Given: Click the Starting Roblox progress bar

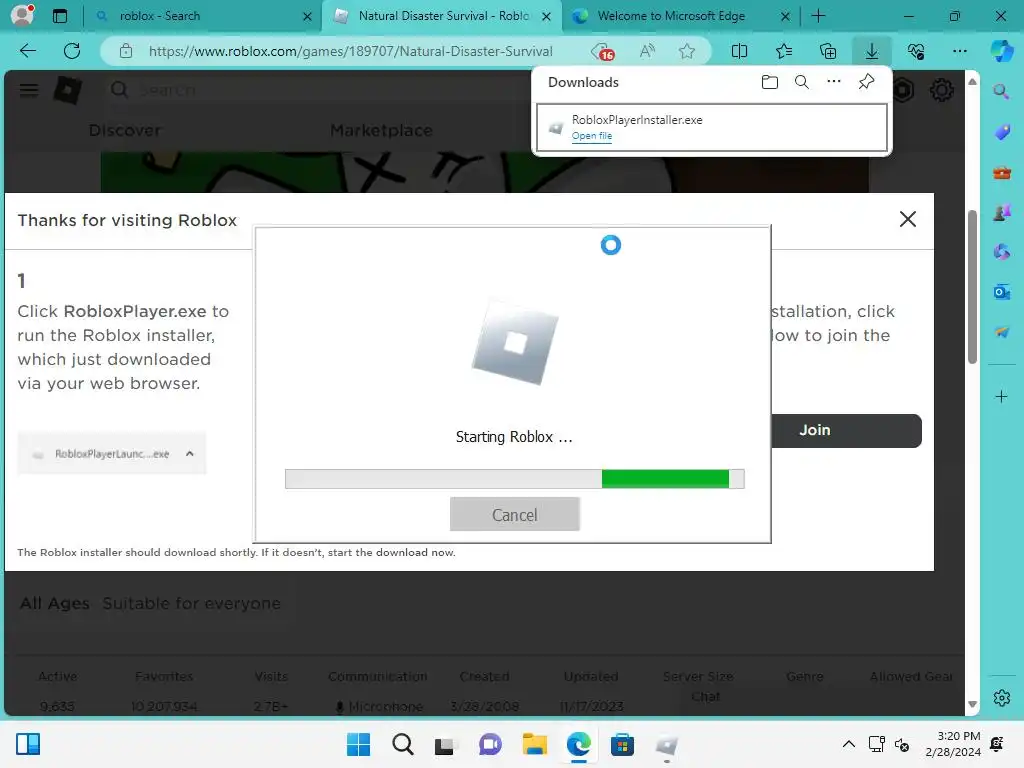Looking at the screenshot, I should coord(515,479).
